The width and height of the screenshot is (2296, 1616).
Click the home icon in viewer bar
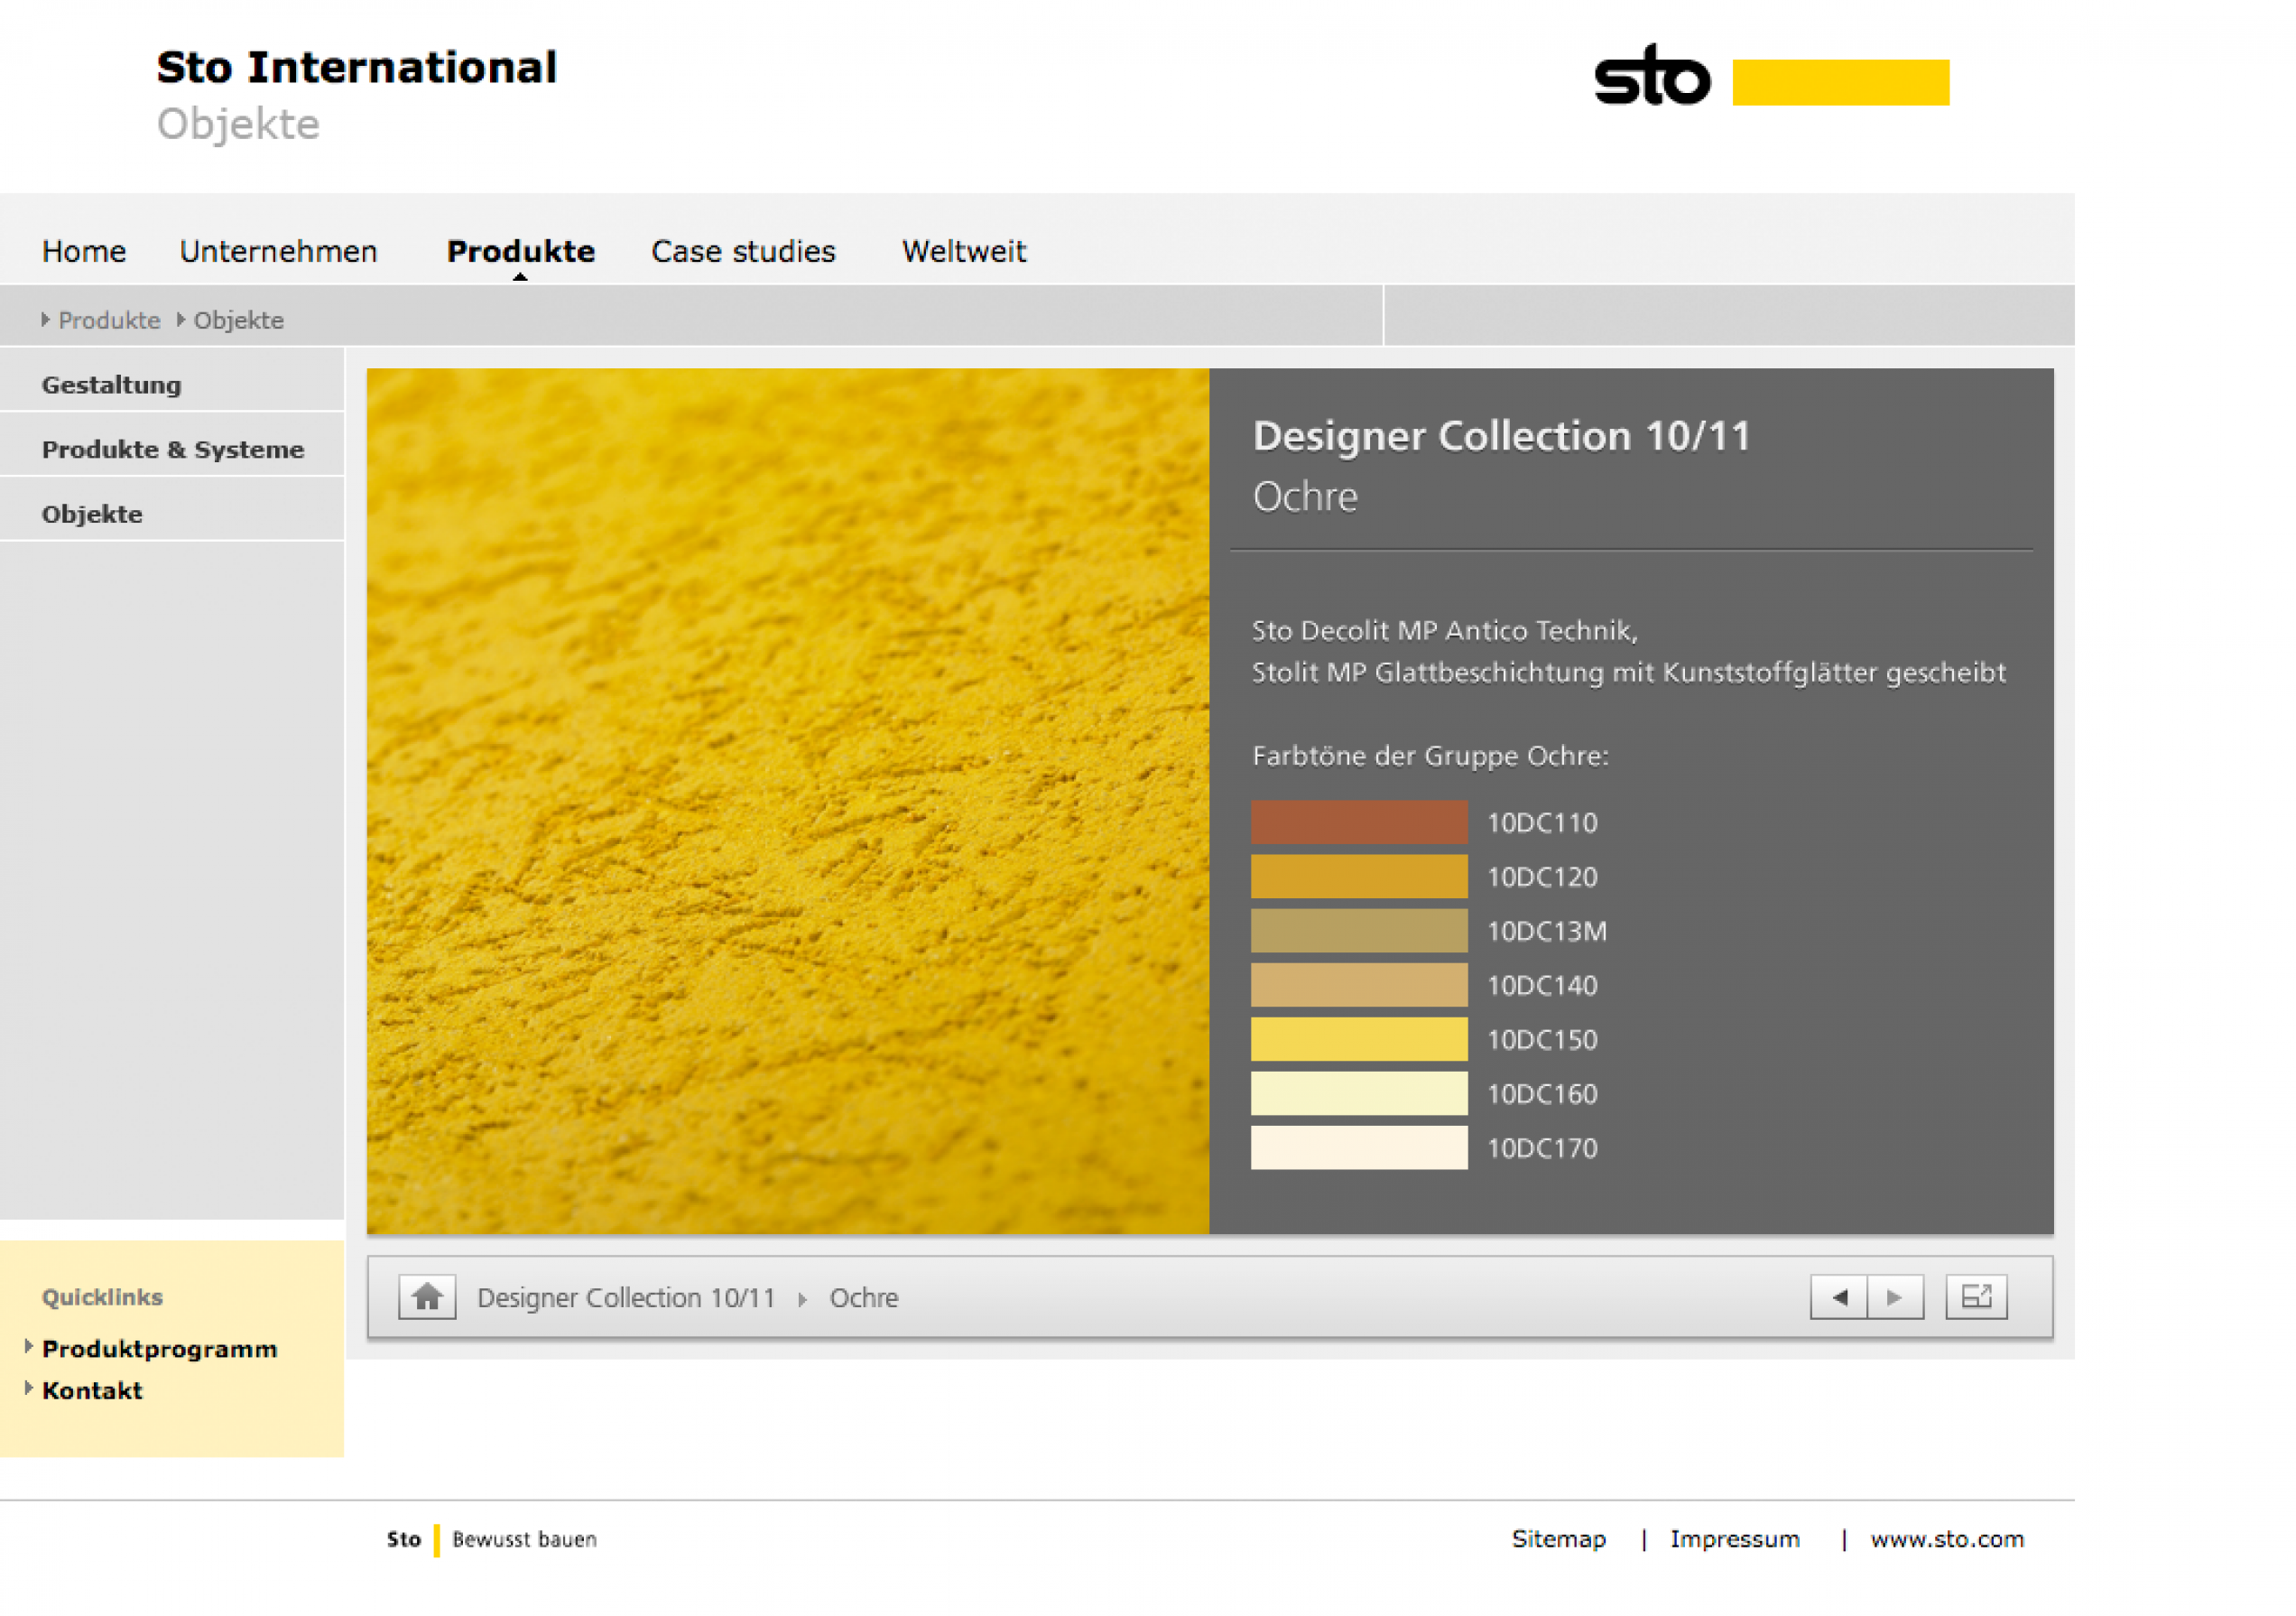click(x=427, y=1297)
